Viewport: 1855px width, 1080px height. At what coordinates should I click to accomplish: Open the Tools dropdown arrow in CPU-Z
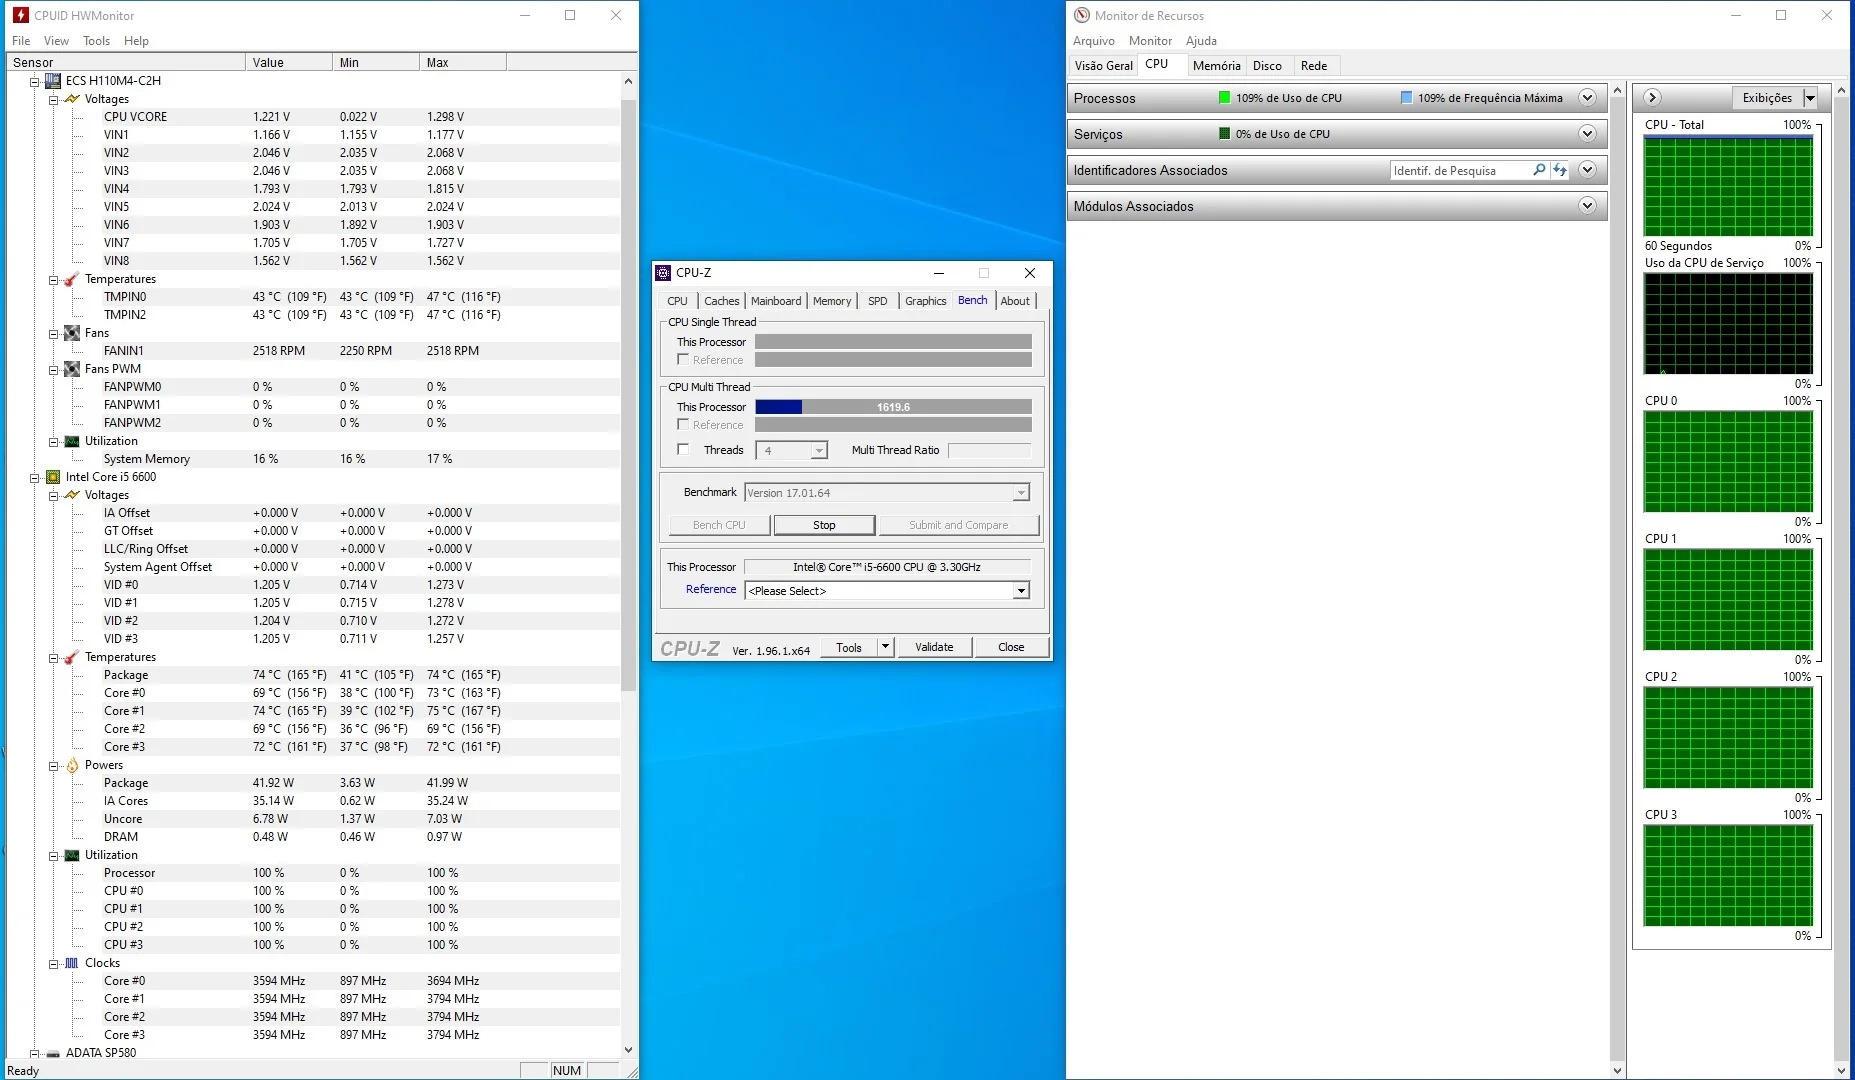[885, 647]
